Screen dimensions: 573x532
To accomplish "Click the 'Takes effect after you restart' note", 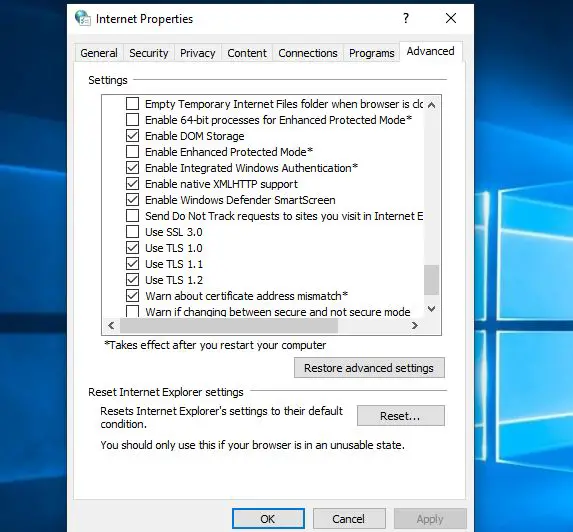I will click(215, 345).
